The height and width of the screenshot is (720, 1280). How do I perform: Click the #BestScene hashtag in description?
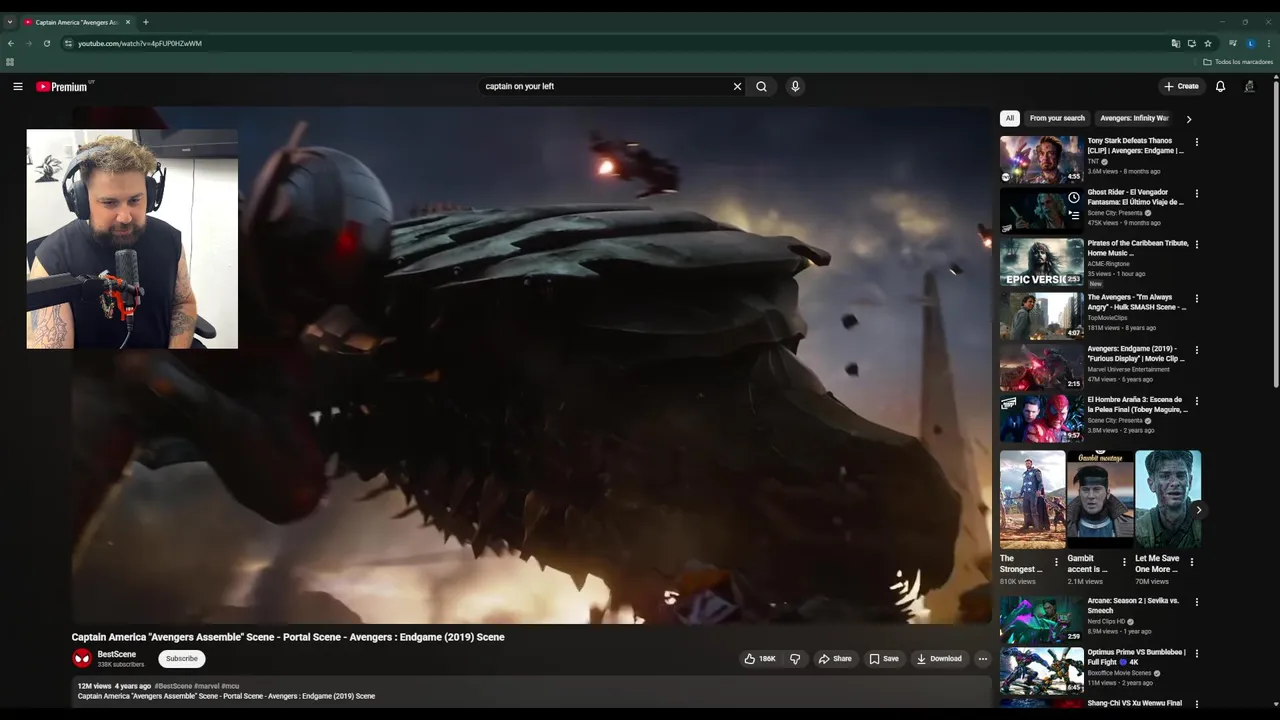tap(173, 686)
